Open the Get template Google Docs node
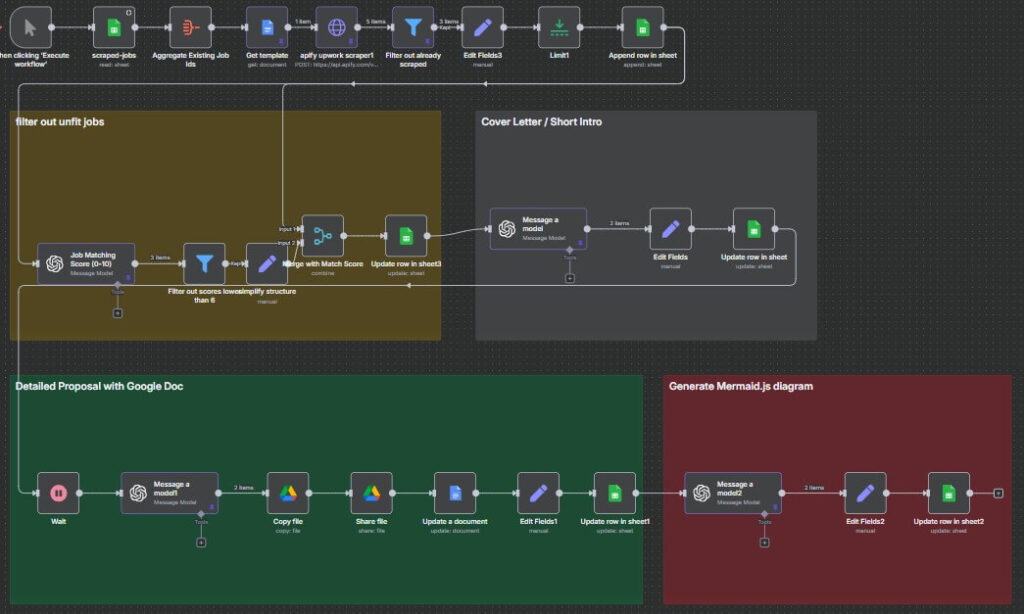 (x=267, y=27)
